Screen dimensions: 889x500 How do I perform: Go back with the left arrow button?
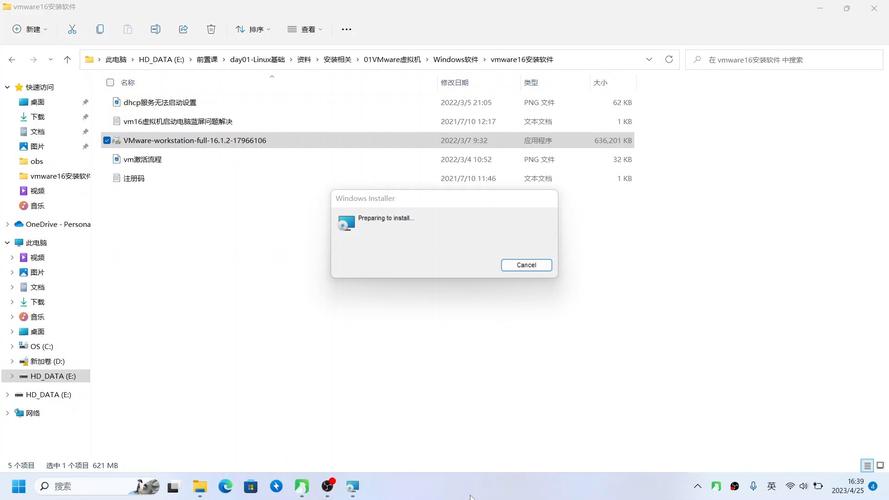pos(12,60)
